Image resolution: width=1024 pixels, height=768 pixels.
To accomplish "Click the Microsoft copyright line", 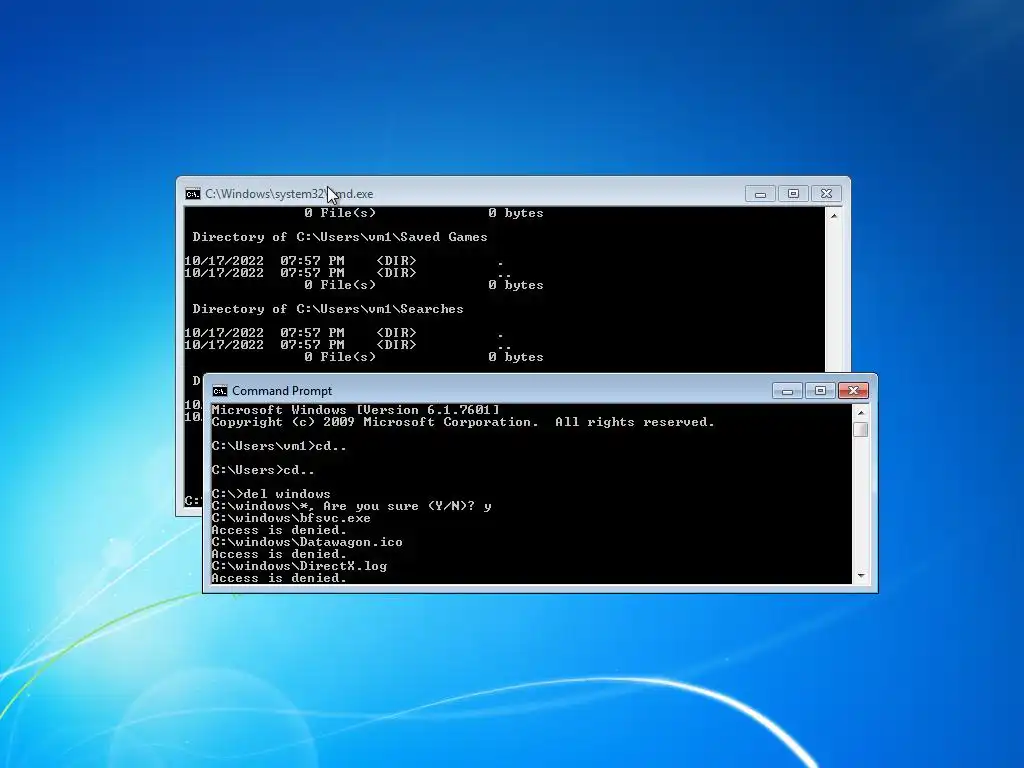I will [463, 422].
